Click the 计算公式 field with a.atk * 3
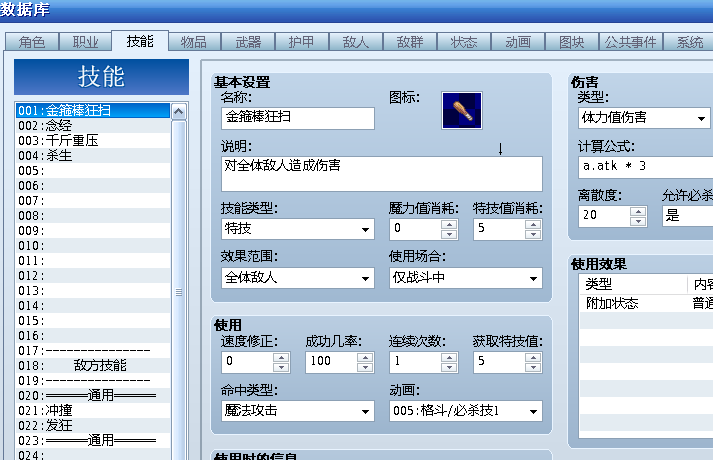This screenshot has height=460, width=713. click(646, 167)
